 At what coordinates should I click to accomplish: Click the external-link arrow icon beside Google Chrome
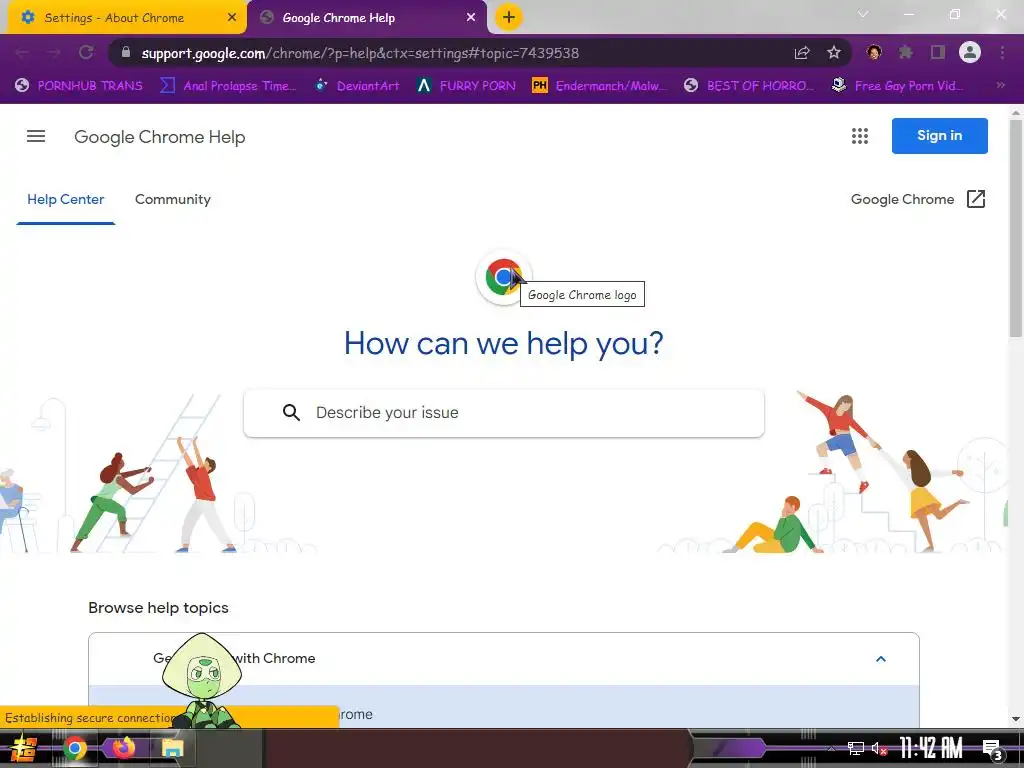click(x=976, y=199)
